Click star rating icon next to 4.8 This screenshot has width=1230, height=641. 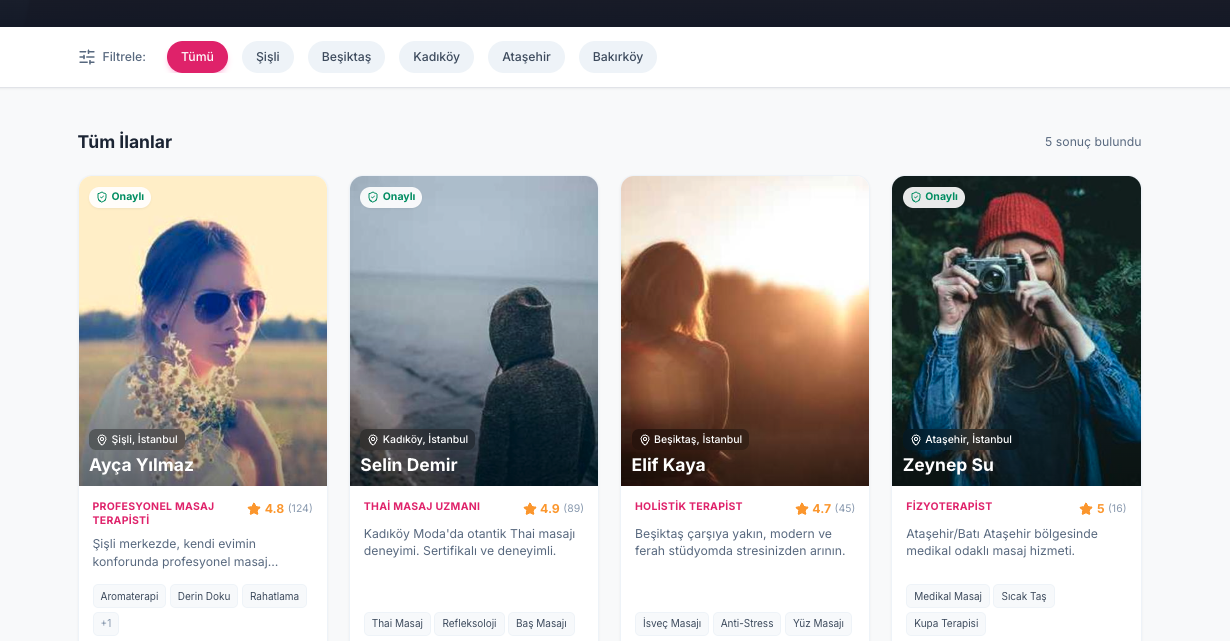[x=254, y=509]
